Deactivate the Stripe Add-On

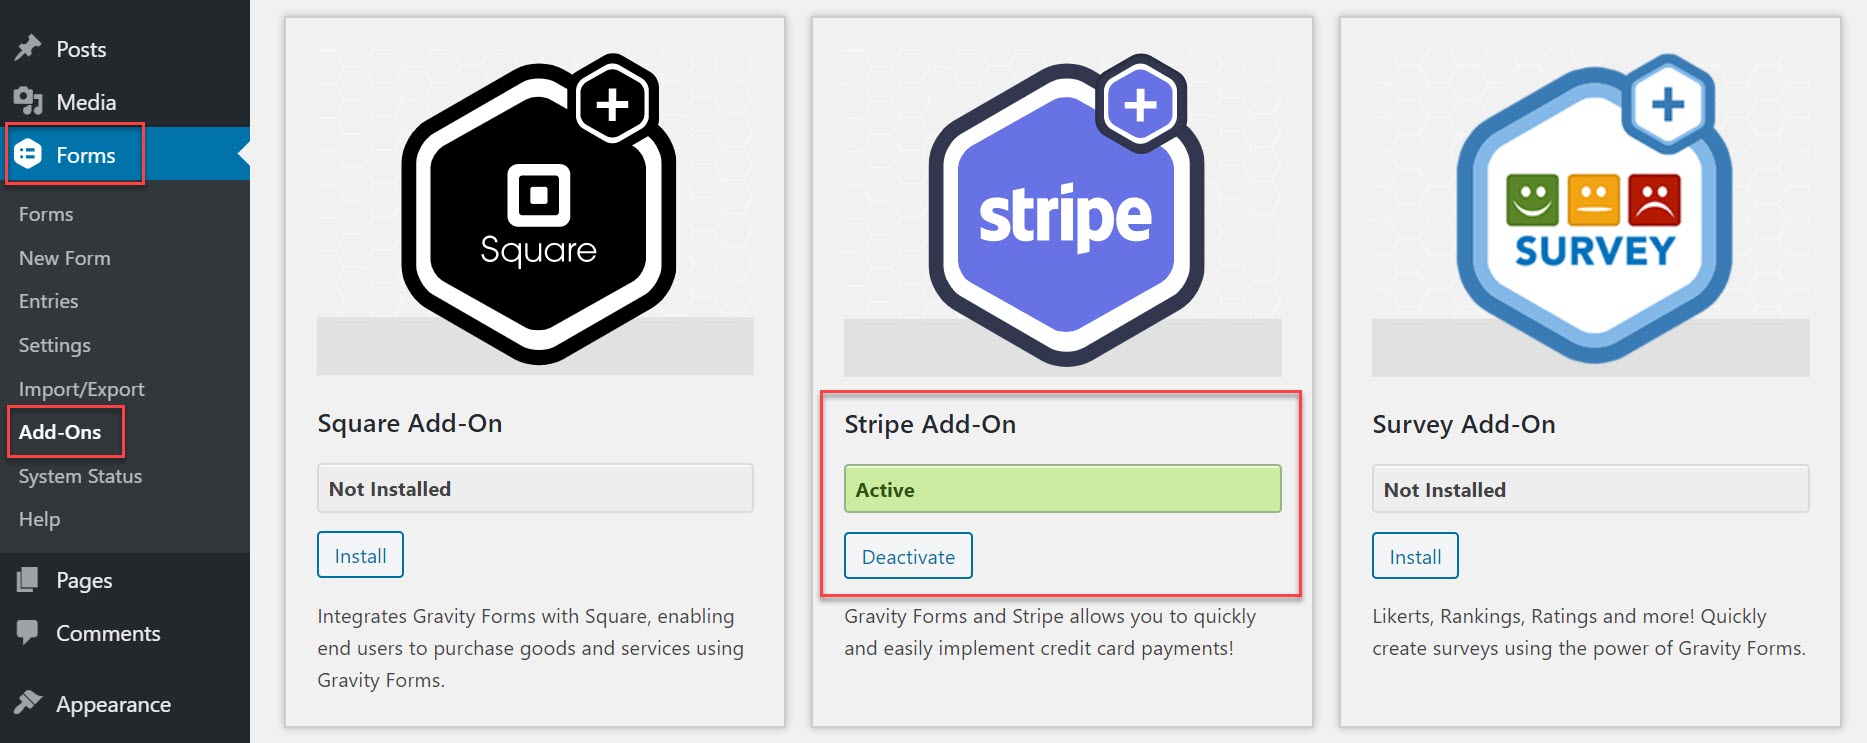click(908, 556)
